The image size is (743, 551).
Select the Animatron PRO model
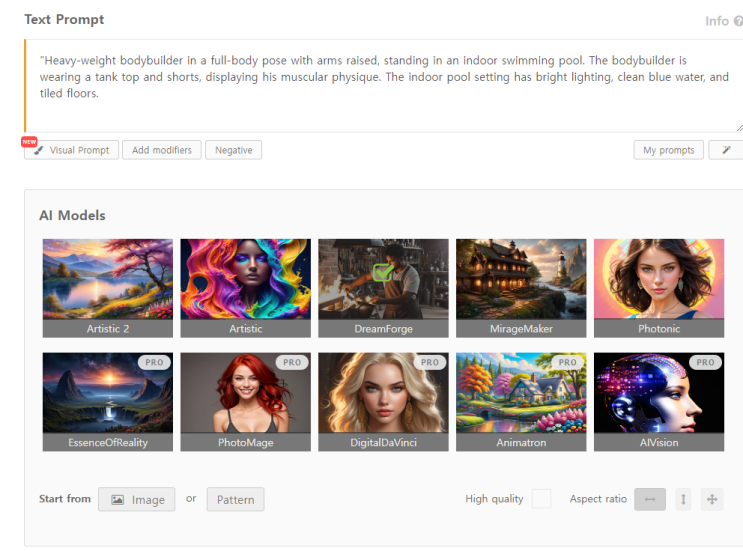[521, 402]
